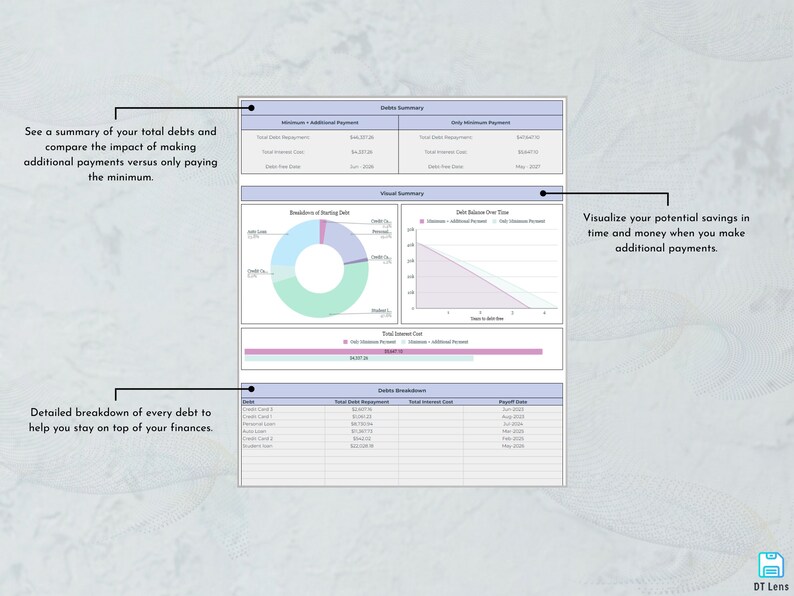Select the Feb-2025 payoff date cell
This screenshot has height=596, width=794.
point(513,439)
